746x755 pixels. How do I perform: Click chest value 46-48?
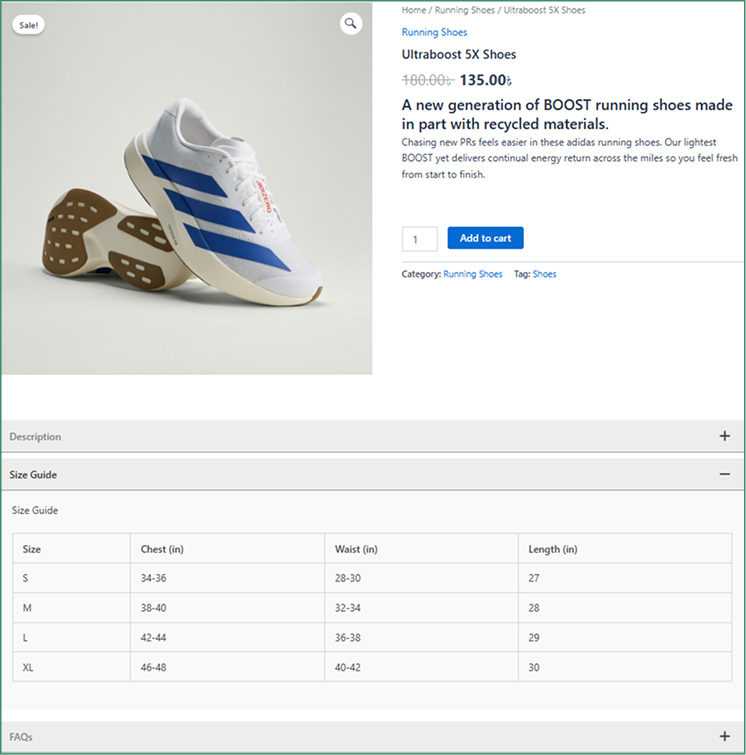[x=153, y=667]
